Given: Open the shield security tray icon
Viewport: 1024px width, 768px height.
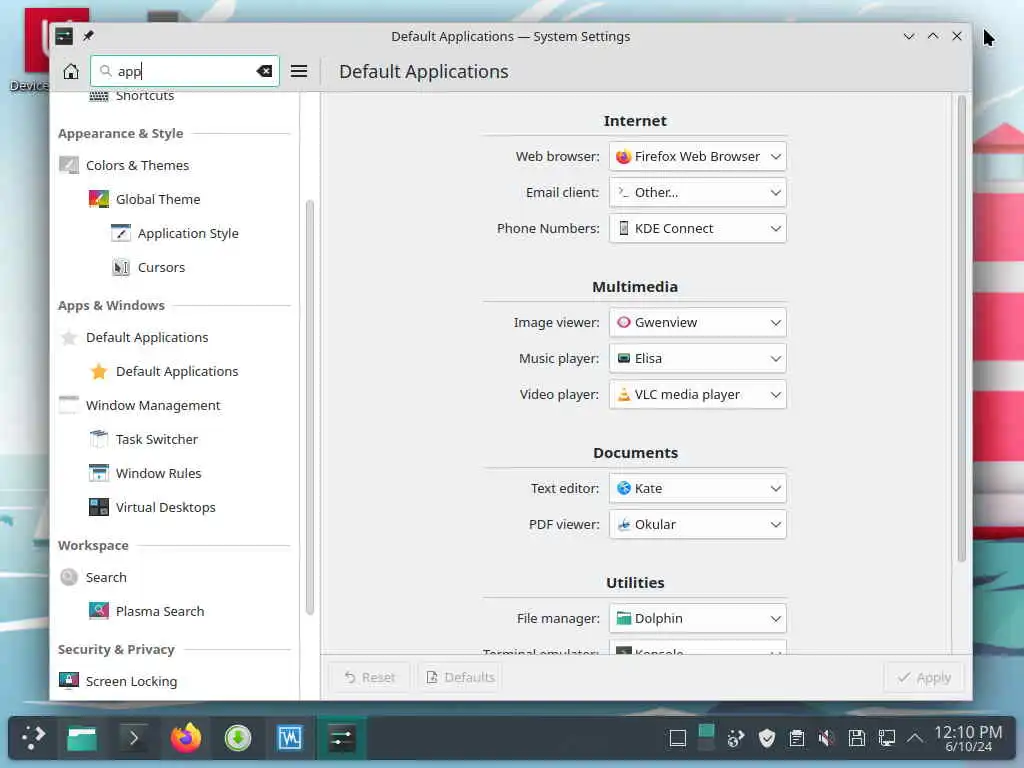Looking at the screenshot, I should pos(767,738).
